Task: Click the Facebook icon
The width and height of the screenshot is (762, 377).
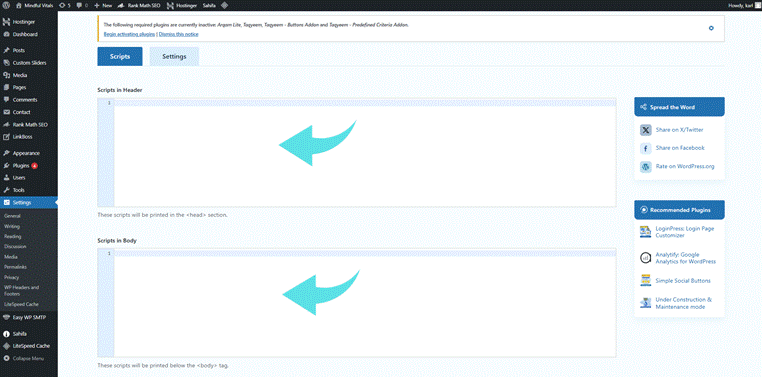Action: pyautogui.click(x=645, y=148)
